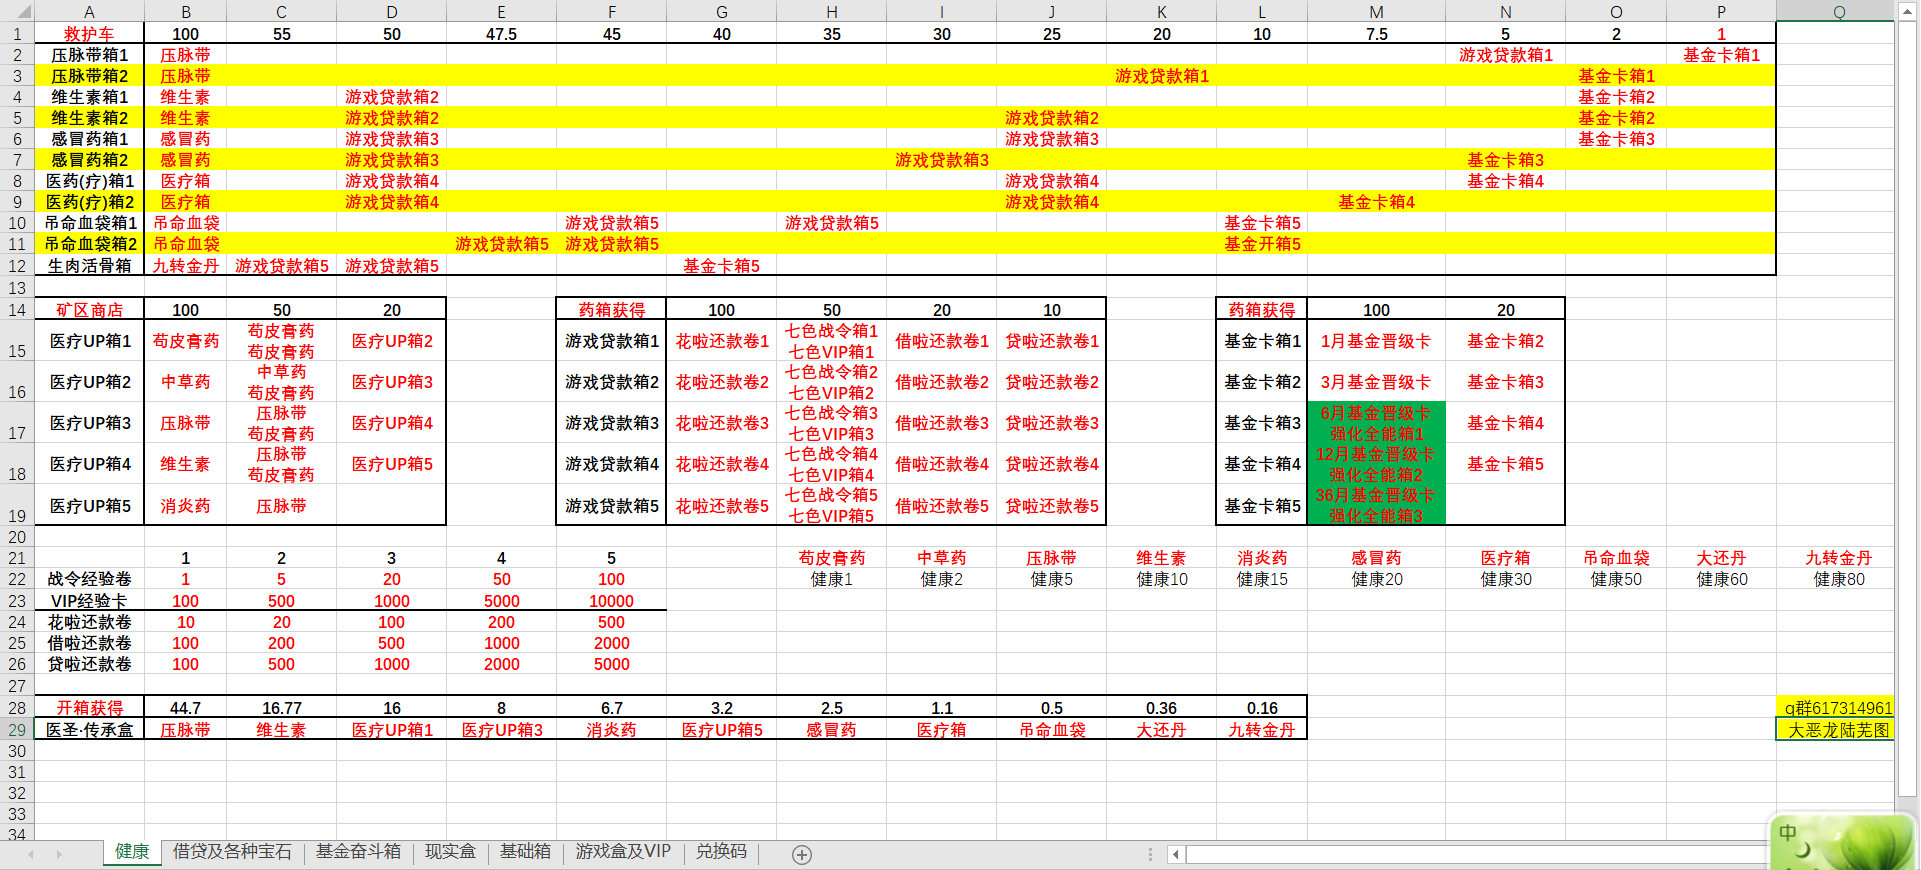Image resolution: width=1921 pixels, height=870 pixels.
Task: Select row 13 header
Action: (17, 288)
